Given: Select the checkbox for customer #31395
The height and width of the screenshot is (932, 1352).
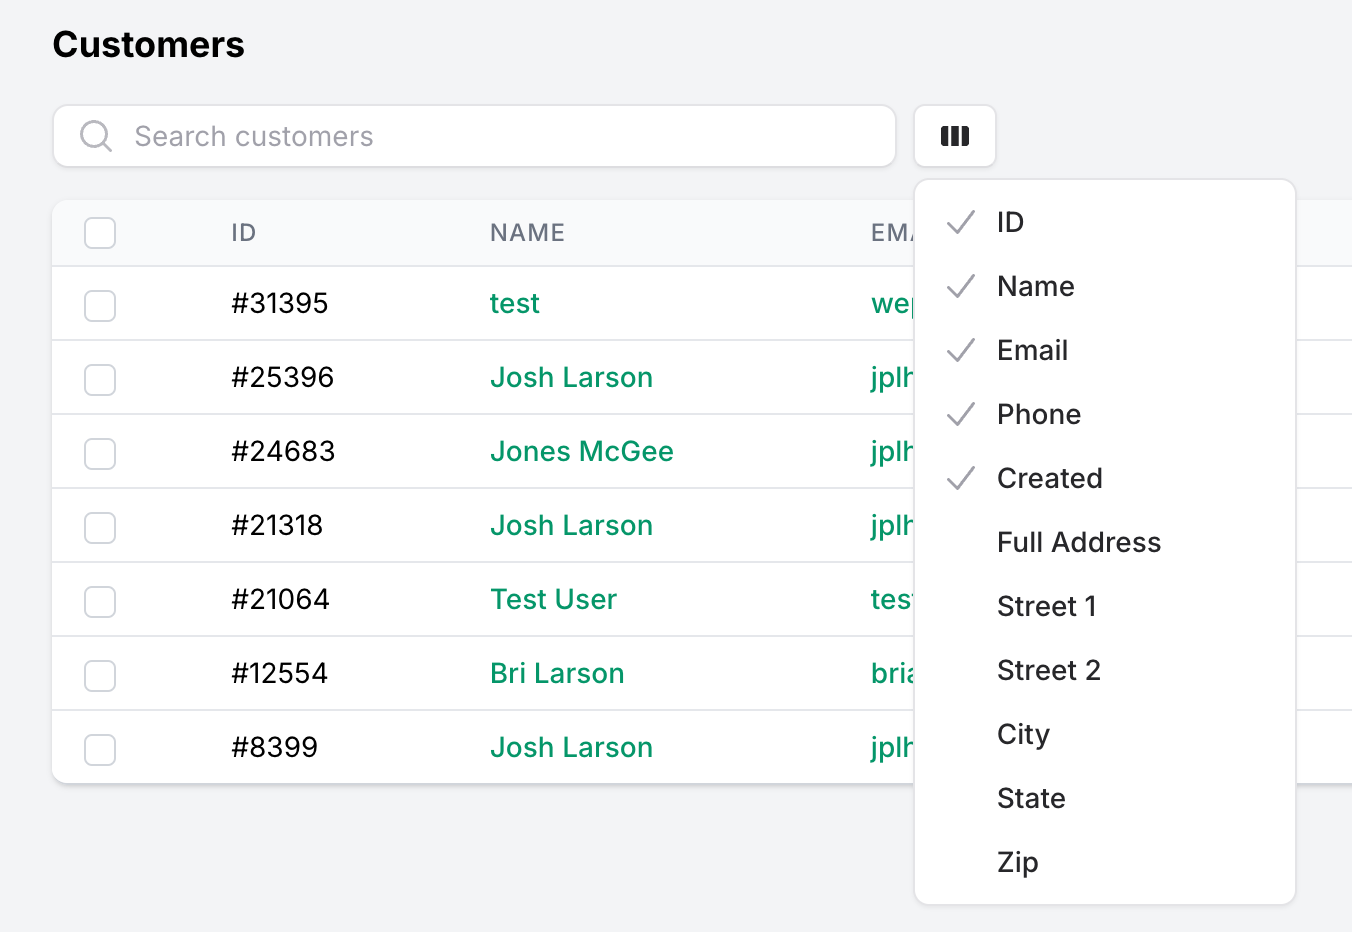Looking at the screenshot, I should coord(100,305).
